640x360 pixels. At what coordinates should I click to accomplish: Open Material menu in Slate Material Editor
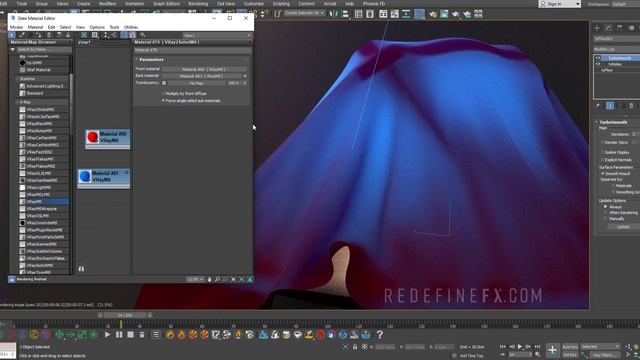tap(35, 27)
